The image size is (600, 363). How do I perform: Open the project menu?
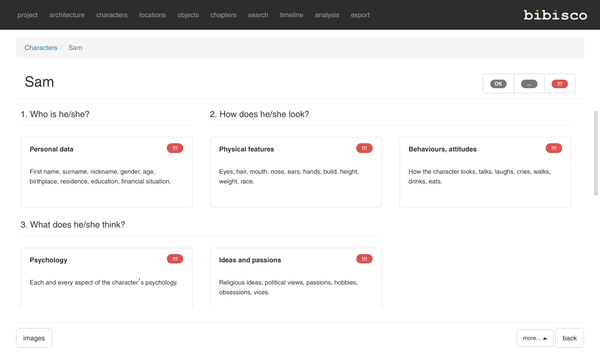point(27,15)
